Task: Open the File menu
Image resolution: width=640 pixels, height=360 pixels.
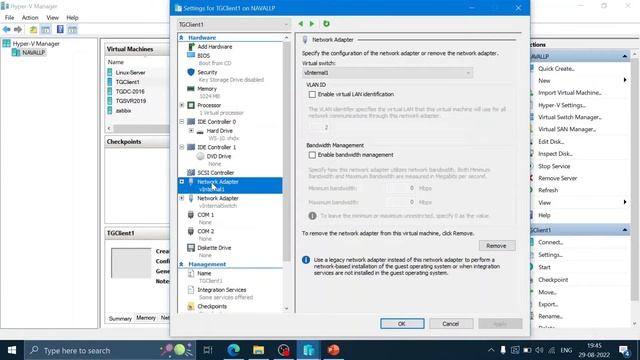Action: (9, 18)
